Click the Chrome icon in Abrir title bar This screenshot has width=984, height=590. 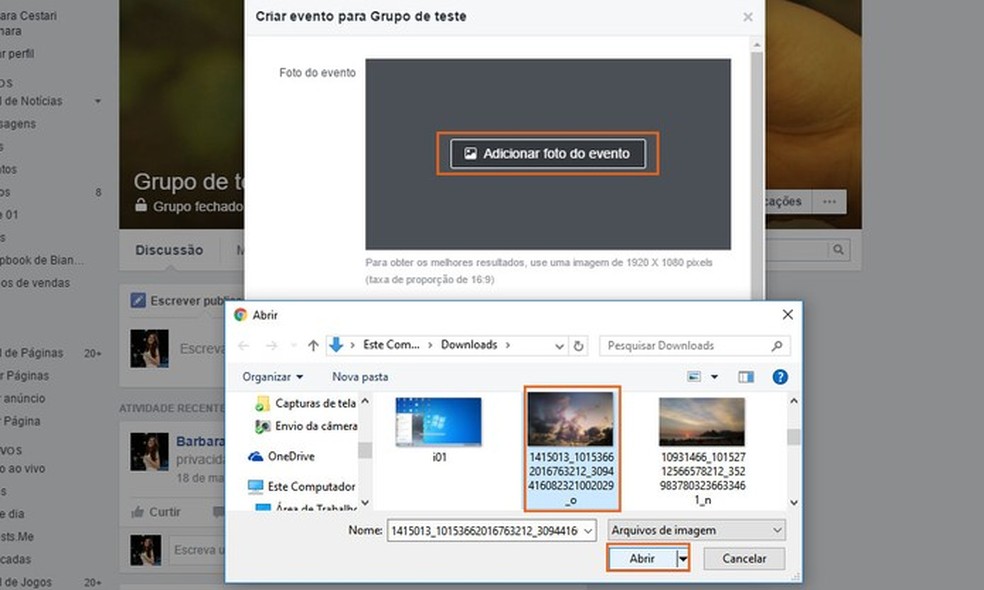[x=240, y=314]
